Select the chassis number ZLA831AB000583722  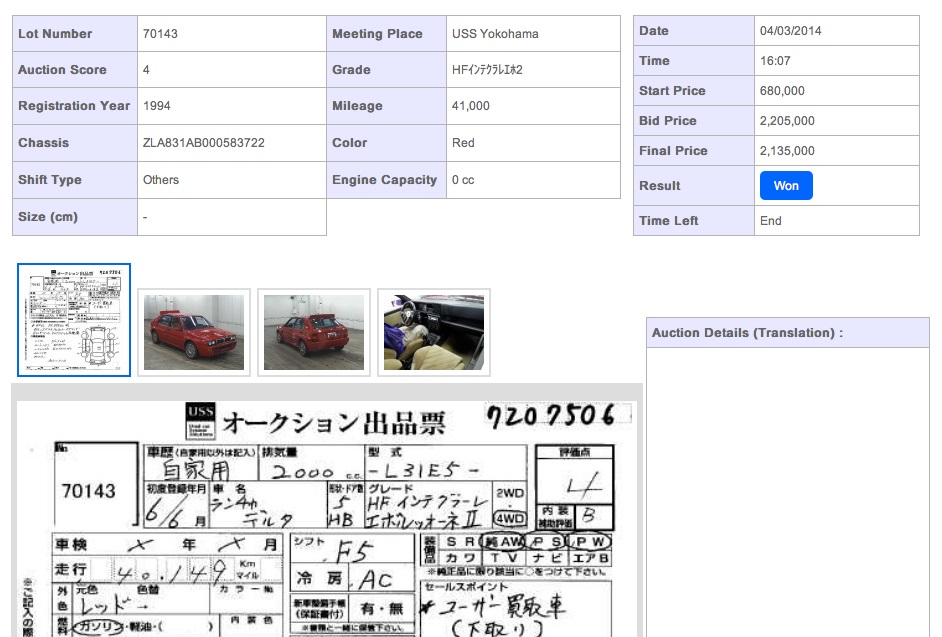coord(204,143)
